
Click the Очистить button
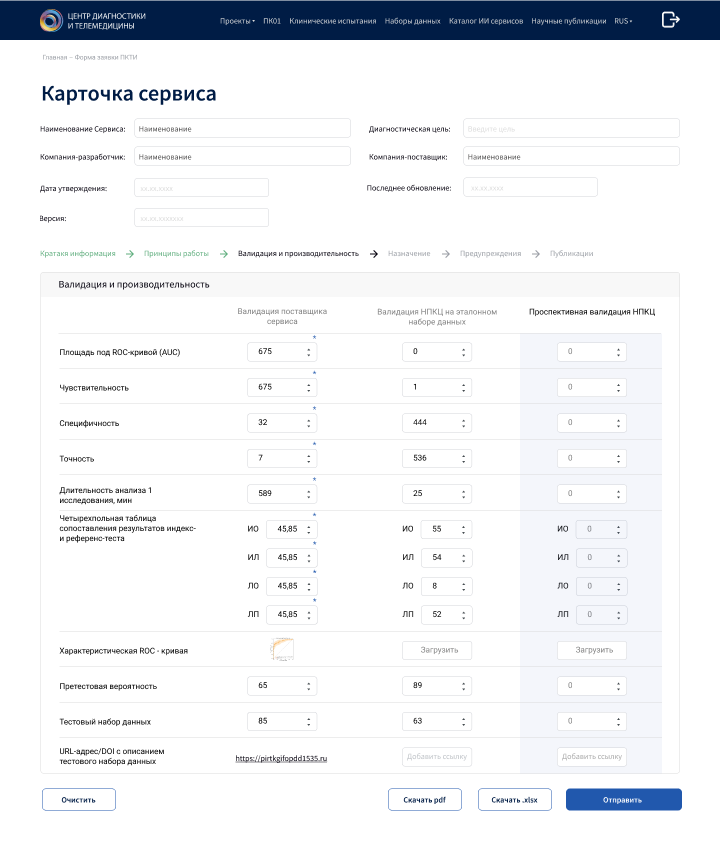79,800
